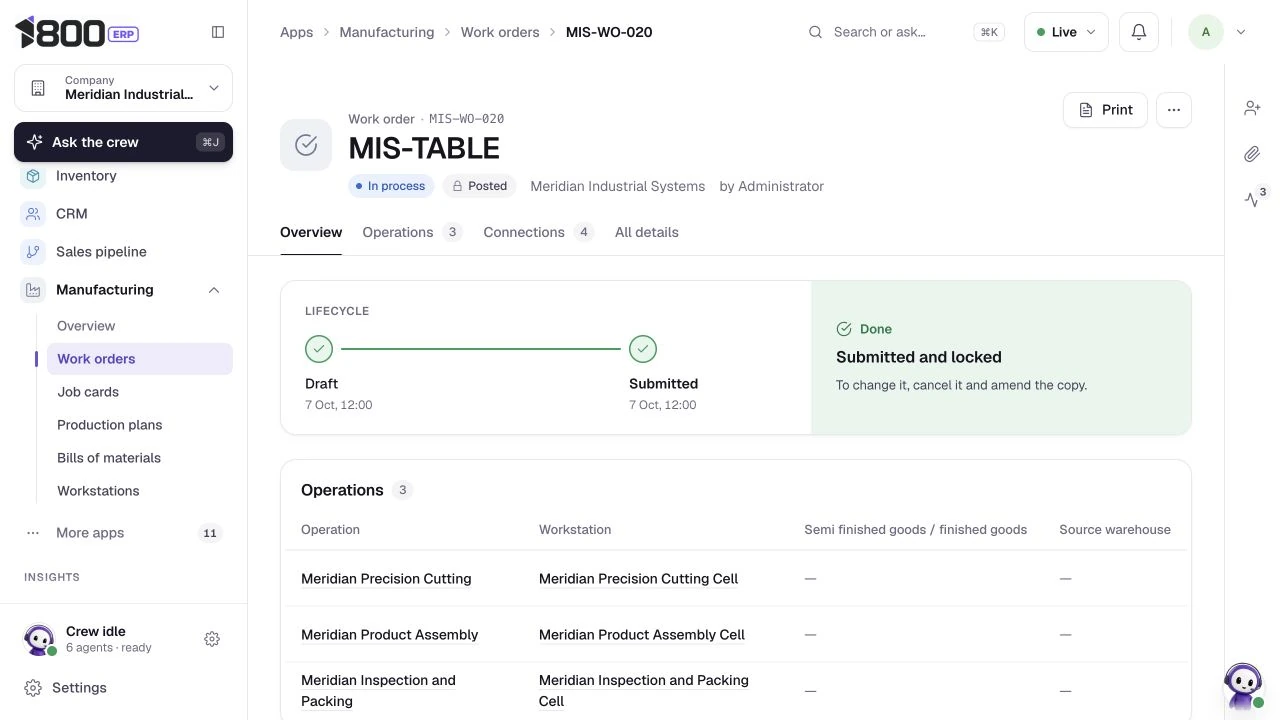Expand the account menu chevron
The width and height of the screenshot is (1280, 720).
click(1241, 32)
